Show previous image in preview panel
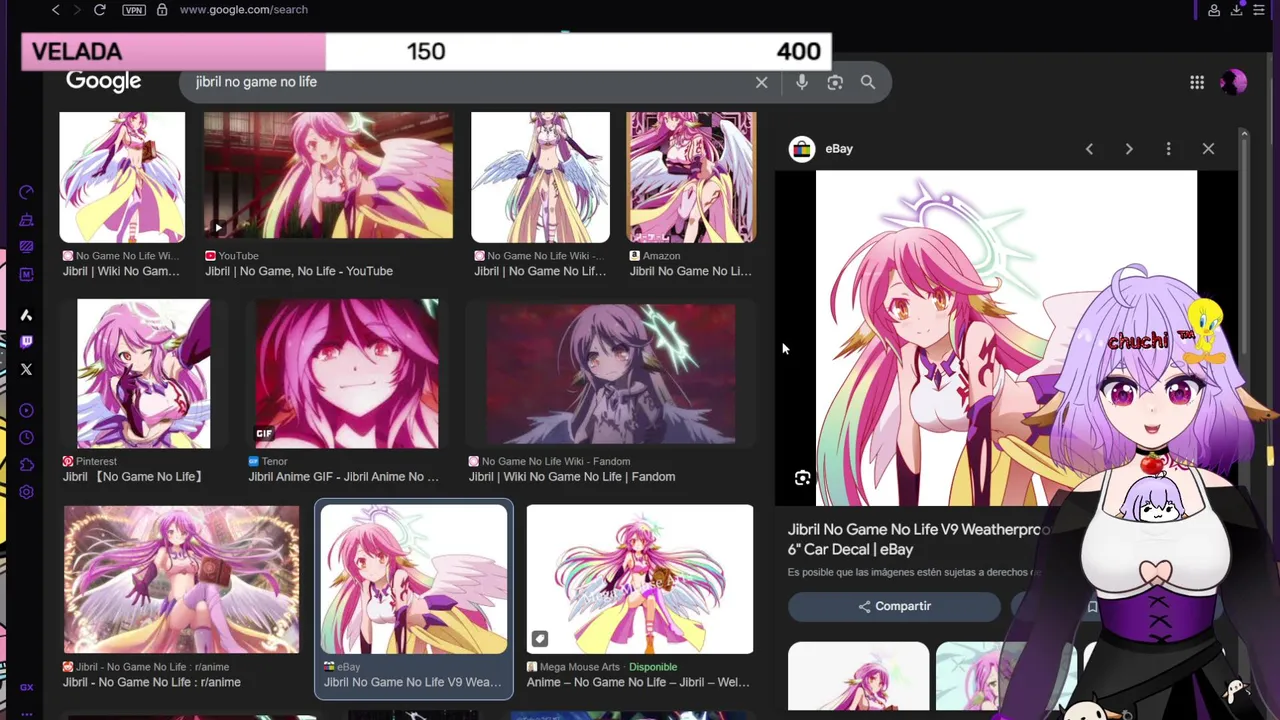The width and height of the screenshot is (1280, 720). (x=1089, y=149)
